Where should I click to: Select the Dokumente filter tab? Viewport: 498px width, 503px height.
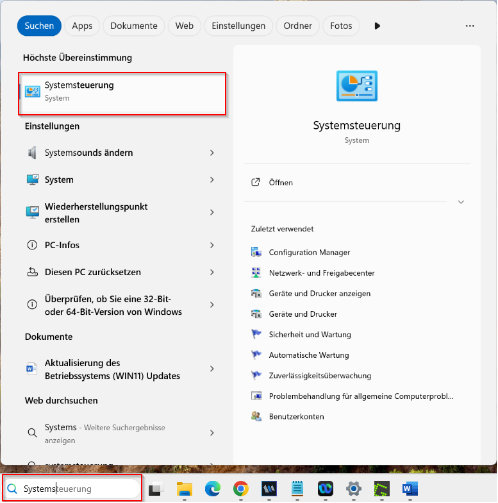tap(134, 26)
